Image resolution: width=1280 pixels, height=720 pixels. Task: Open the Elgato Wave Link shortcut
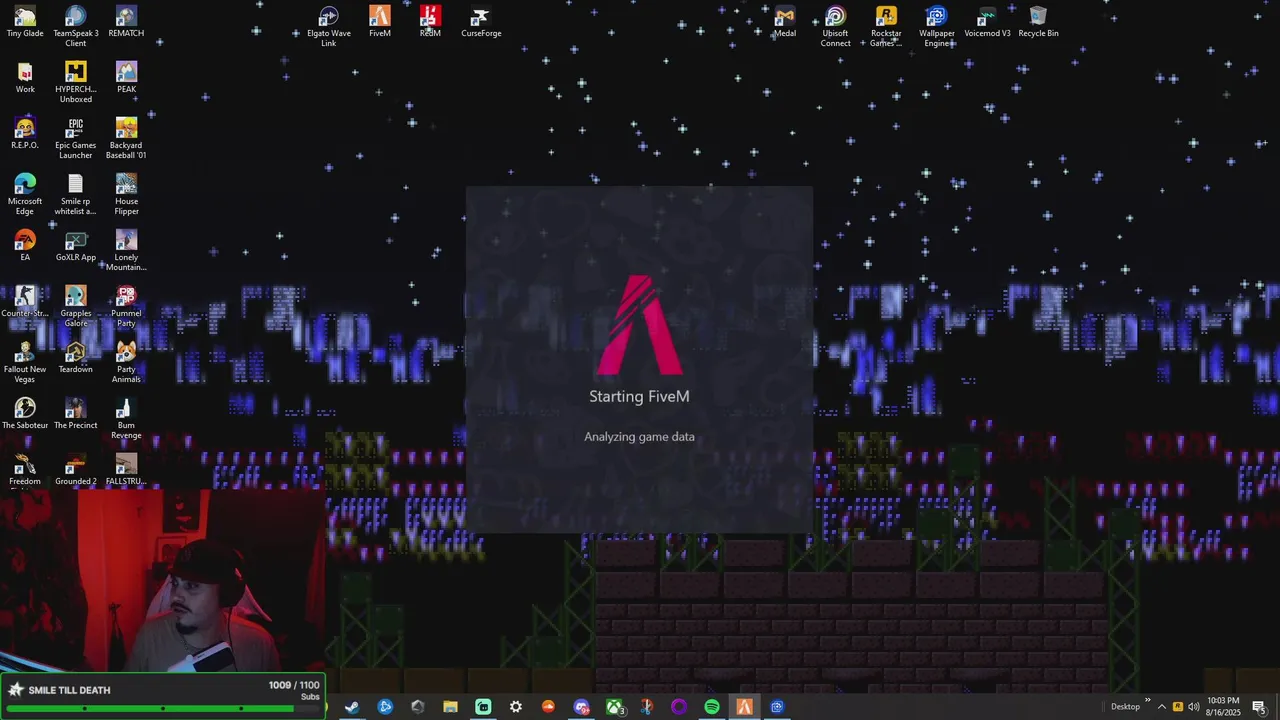click(x=329, y=26)
